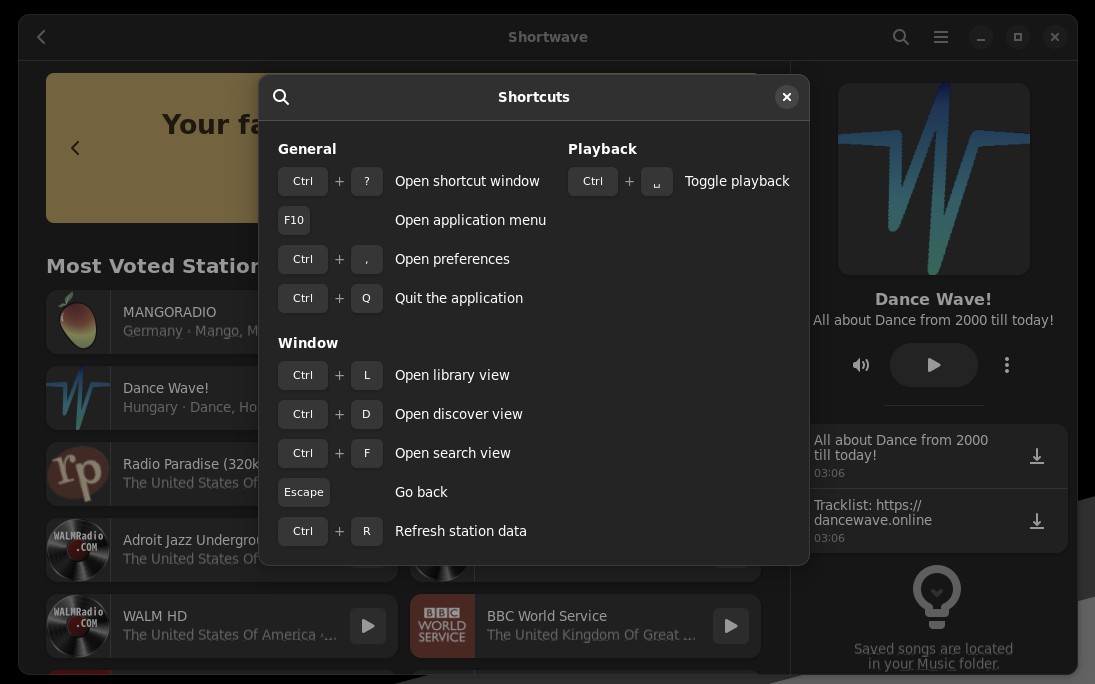Screen dimensions: 1095x684
Task: Start playback of Dance Wave!
Action: pyautogui.click(x=933, y=365)
